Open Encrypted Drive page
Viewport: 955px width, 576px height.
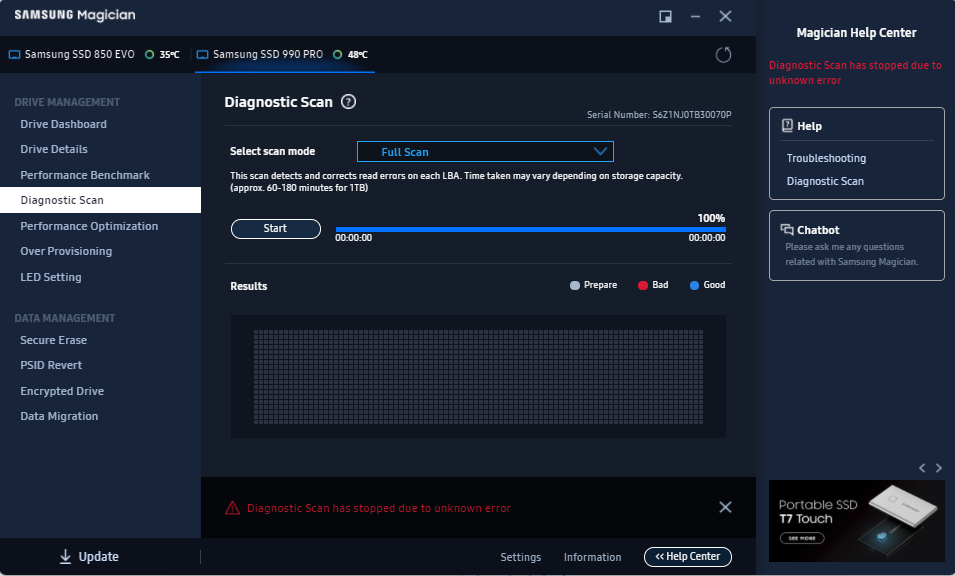tap(62, 391)
